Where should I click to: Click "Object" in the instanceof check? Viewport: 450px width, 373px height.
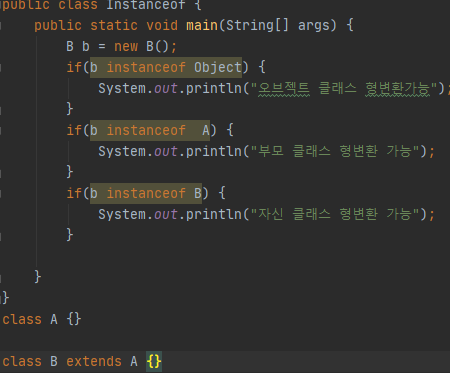(218, 67)
